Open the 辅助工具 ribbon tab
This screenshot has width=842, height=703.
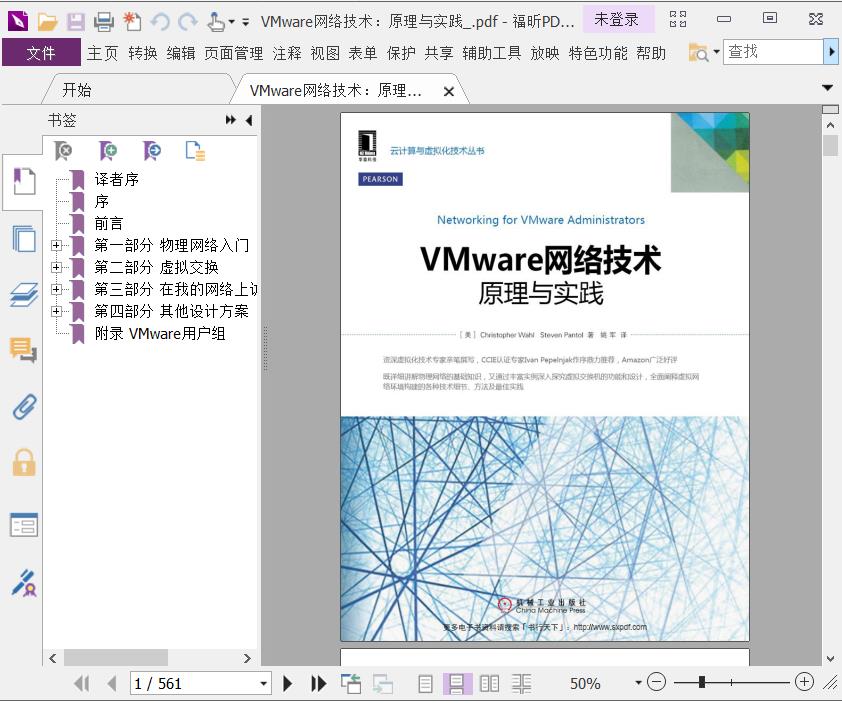pos(491,53)
